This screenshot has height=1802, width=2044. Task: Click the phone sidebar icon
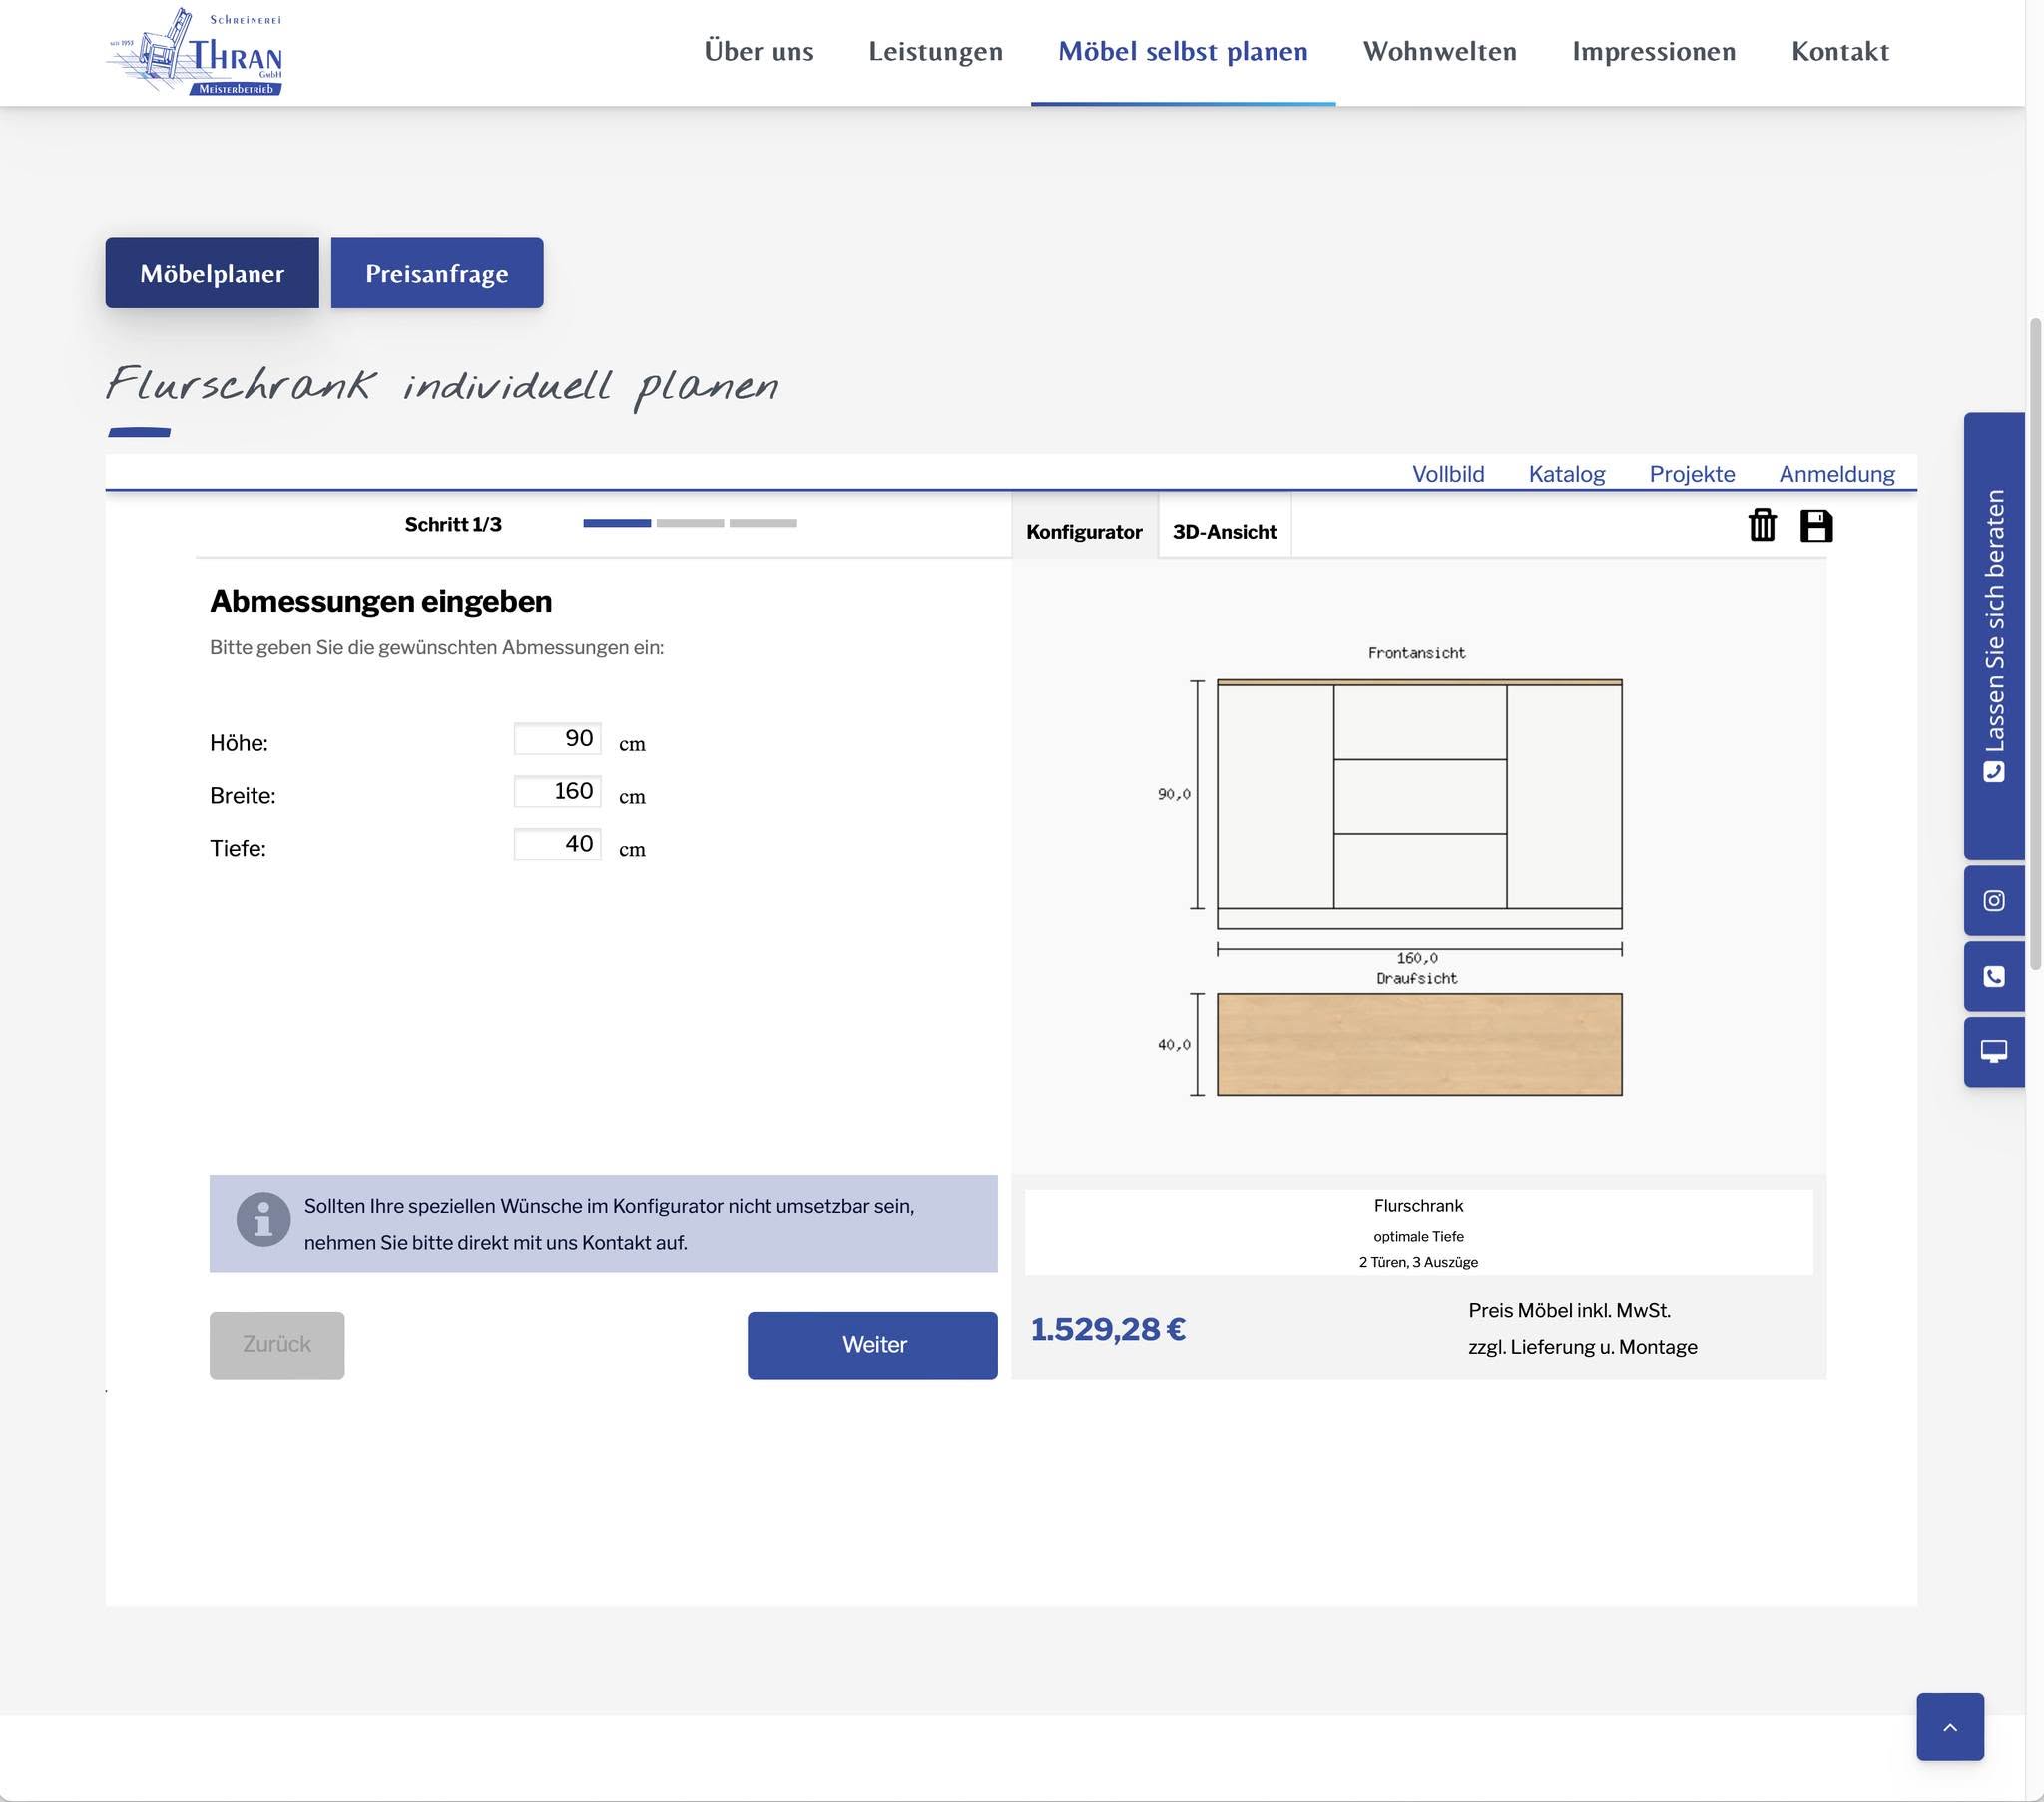click(1993, 976)
